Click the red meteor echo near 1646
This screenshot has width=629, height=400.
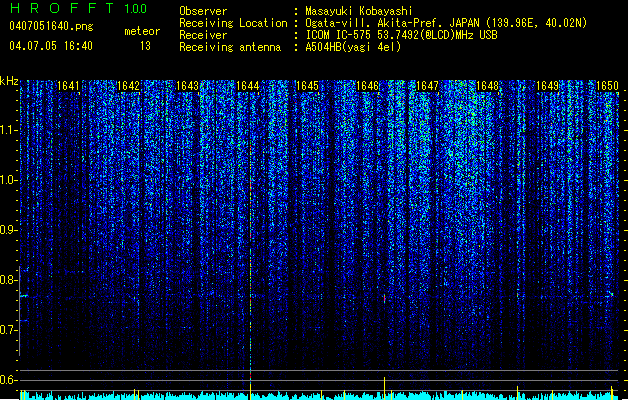pyautogui.click(x=384, y=298)
